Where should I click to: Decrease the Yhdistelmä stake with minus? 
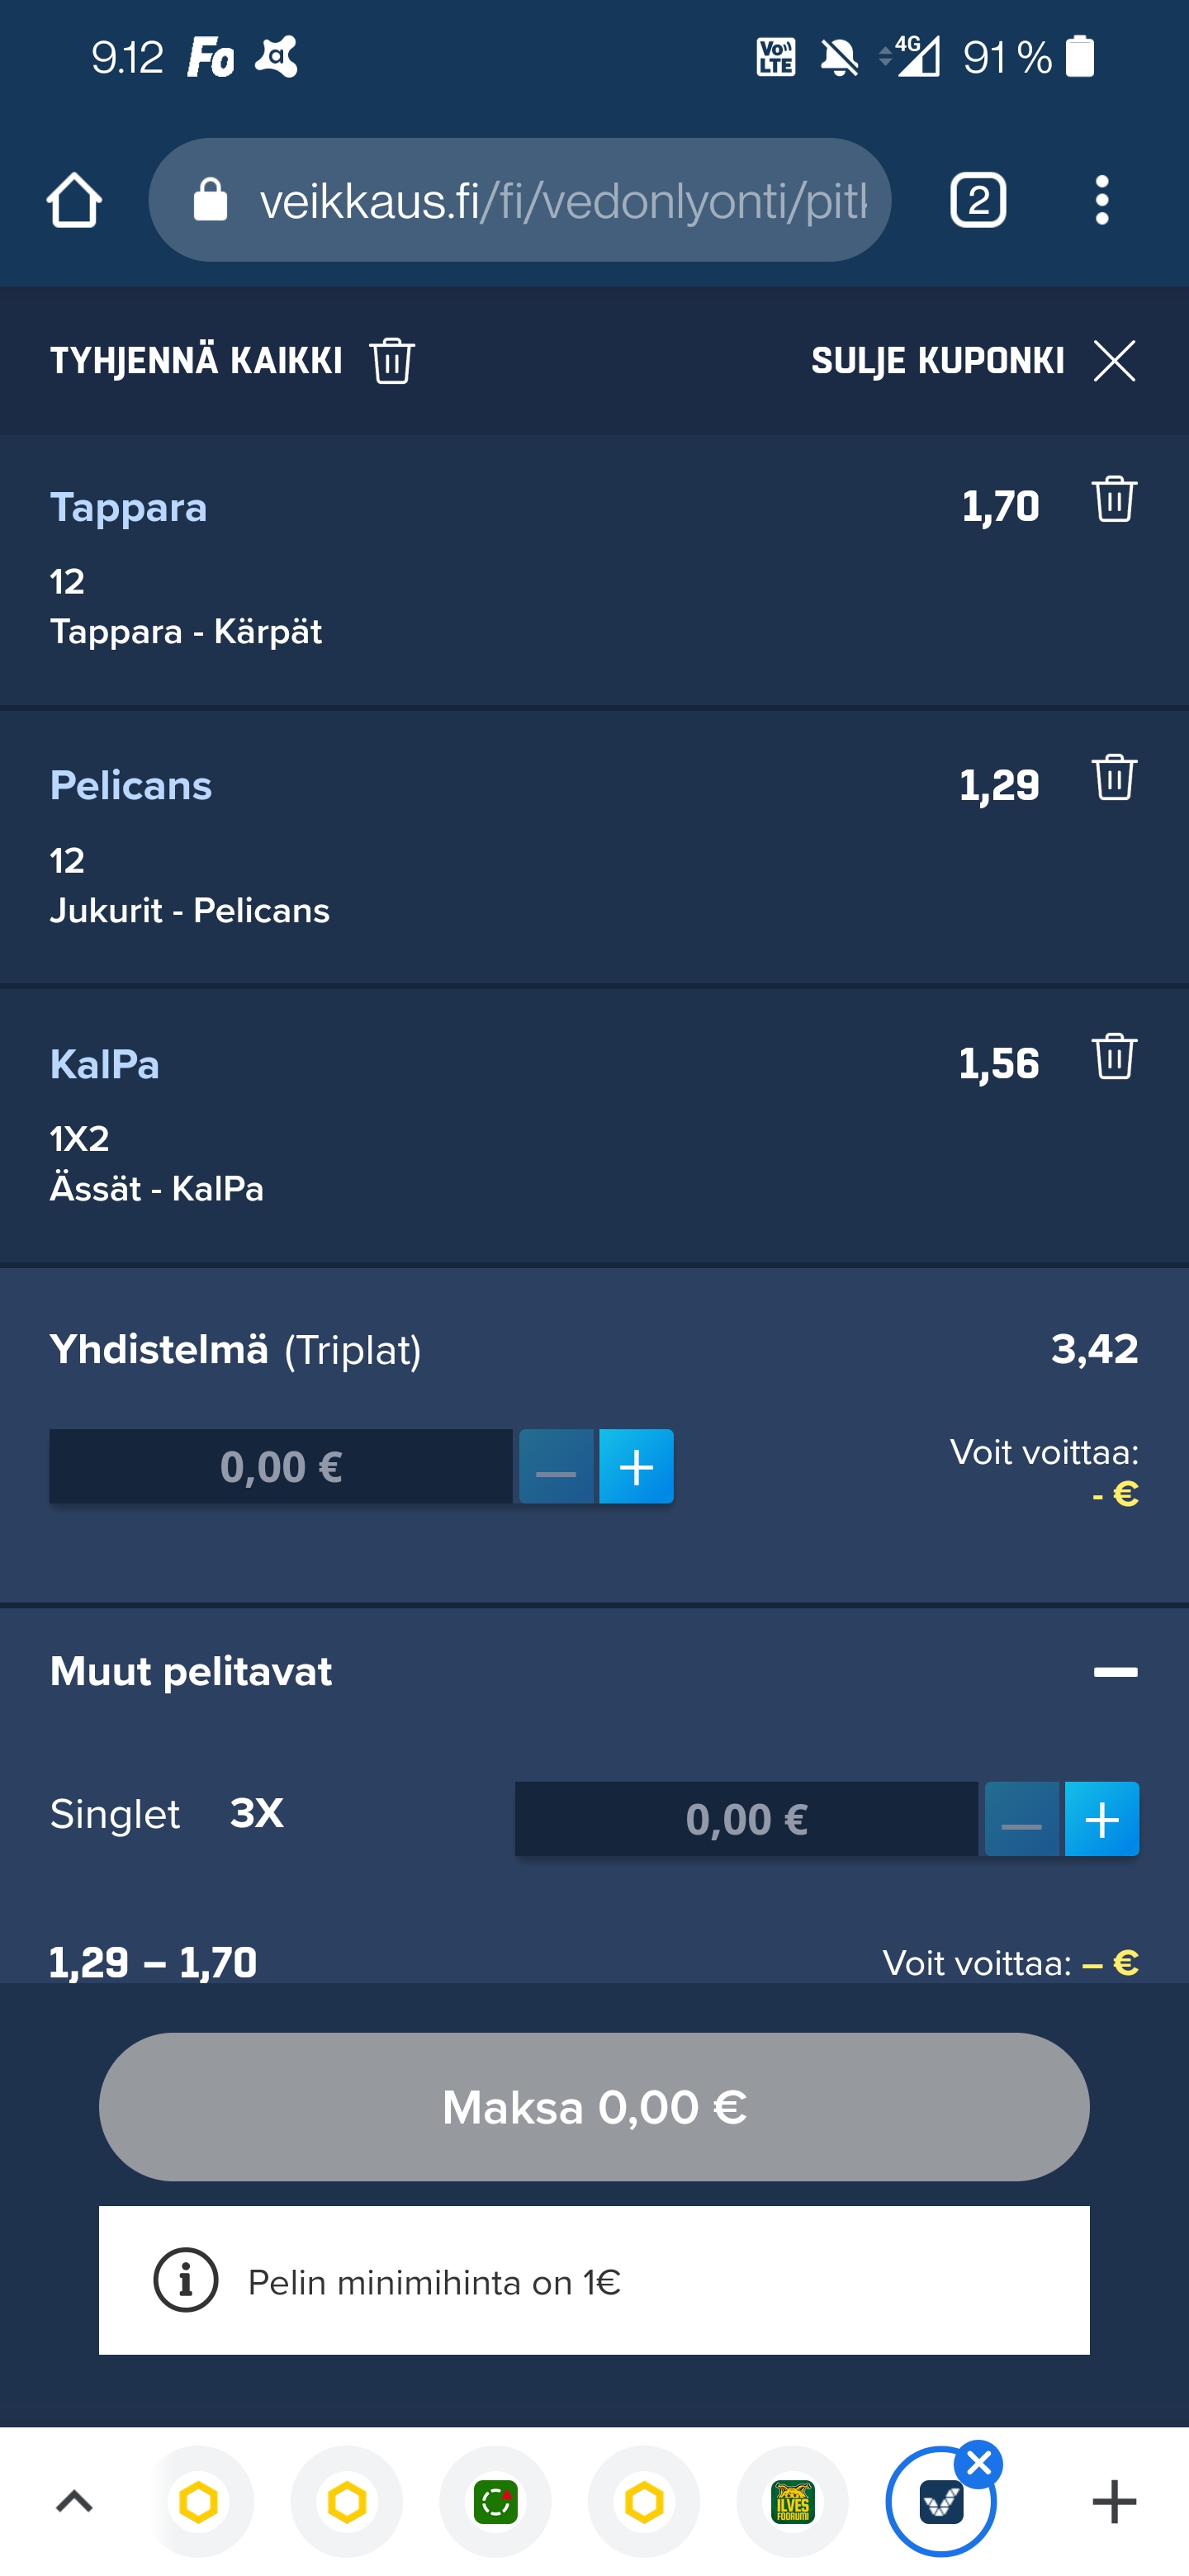coord(556,1467)
